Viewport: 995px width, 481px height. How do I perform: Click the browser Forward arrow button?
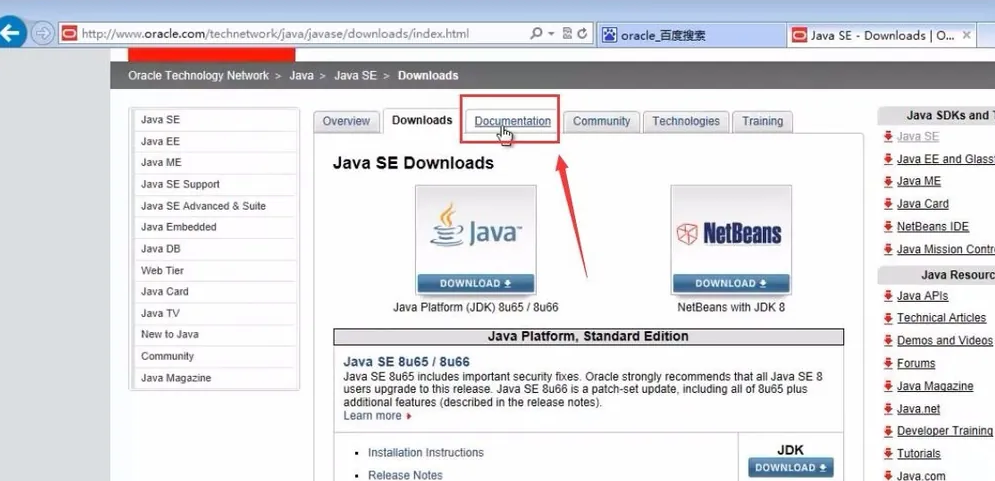[x=42, y=34]
